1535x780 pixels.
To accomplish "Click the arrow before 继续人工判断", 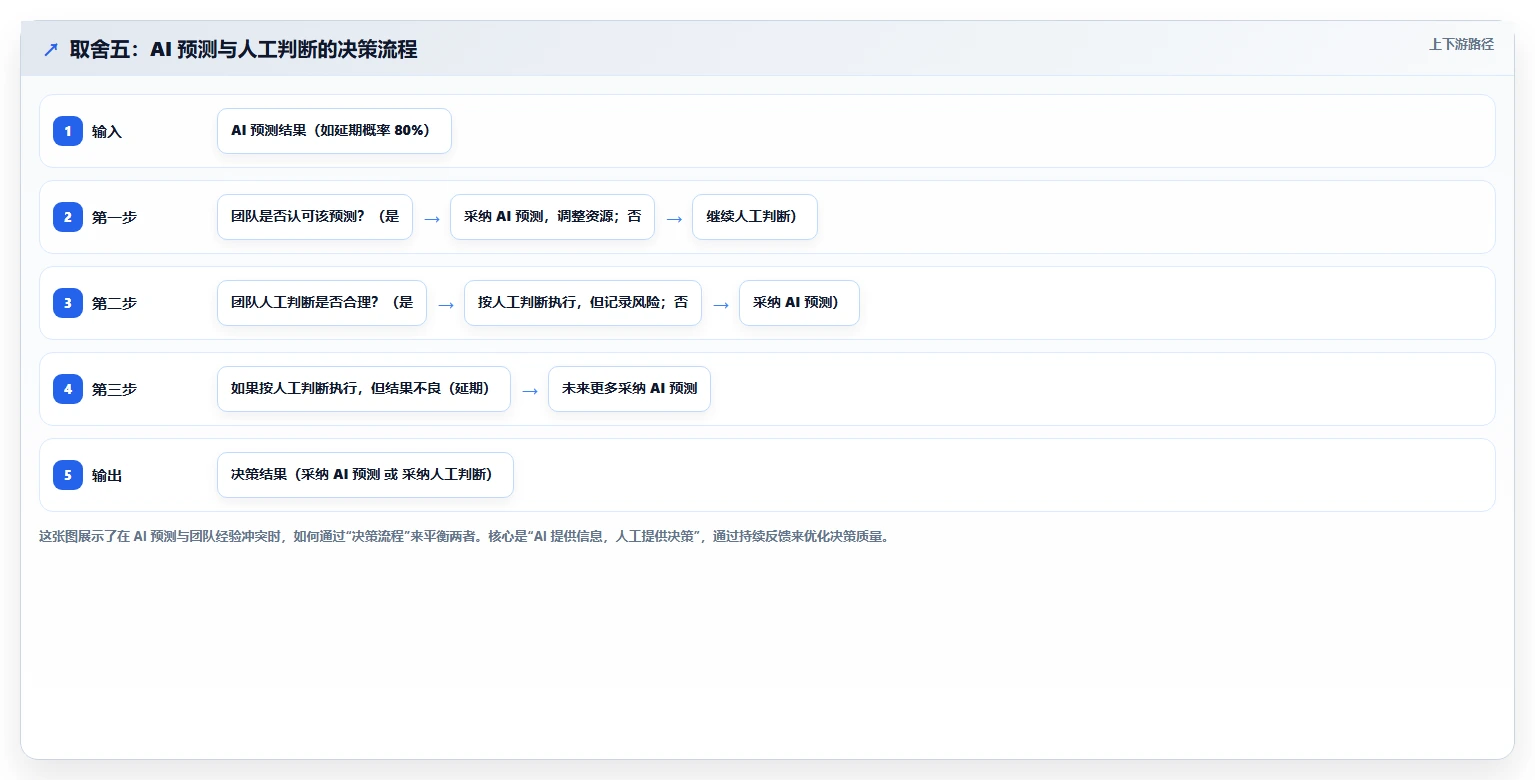I will 674,218.
